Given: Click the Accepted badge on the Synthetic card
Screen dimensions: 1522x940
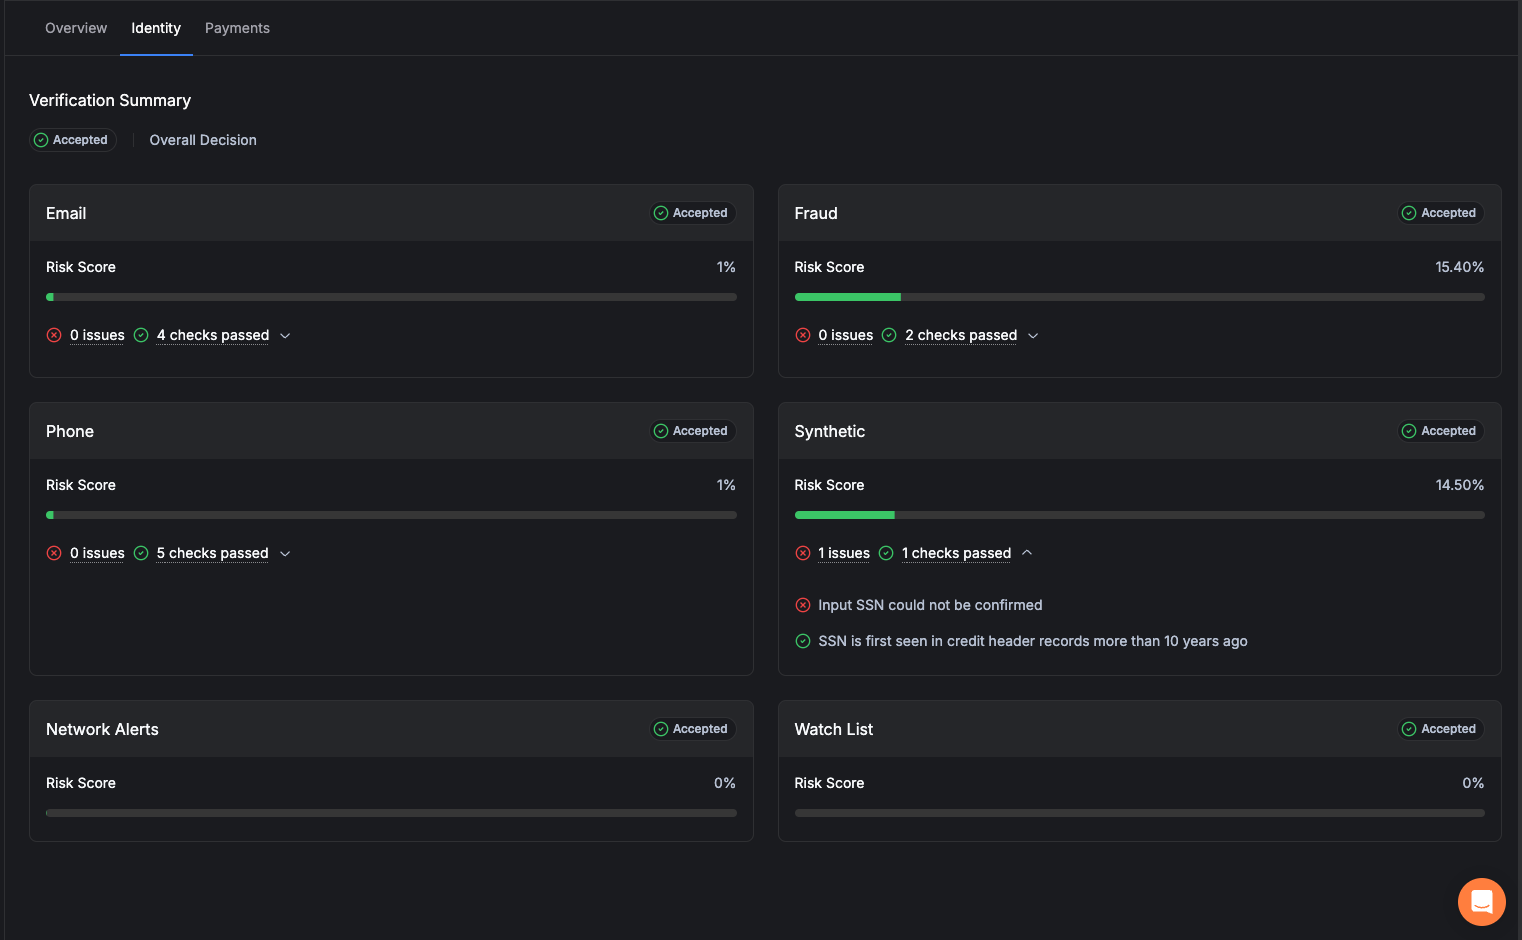Looking at the screenshot, I should (1440, 430).
